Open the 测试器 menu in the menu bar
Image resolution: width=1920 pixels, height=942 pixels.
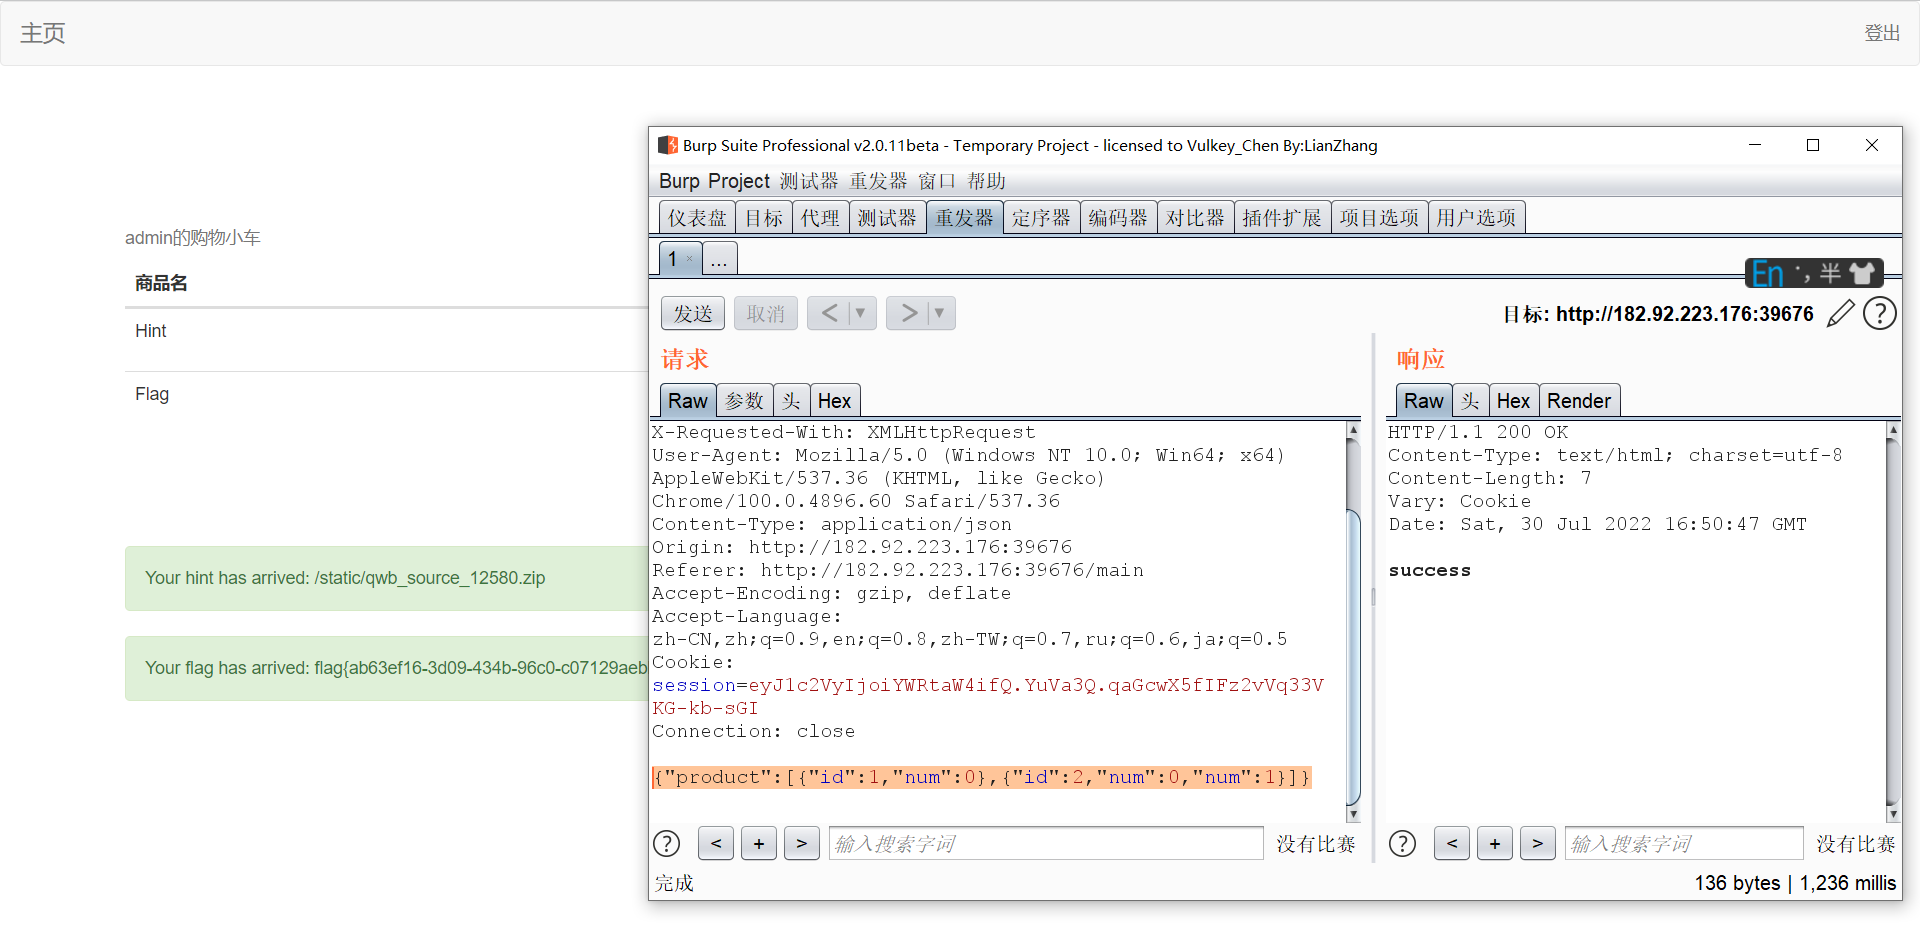click(x=809, y=181)
